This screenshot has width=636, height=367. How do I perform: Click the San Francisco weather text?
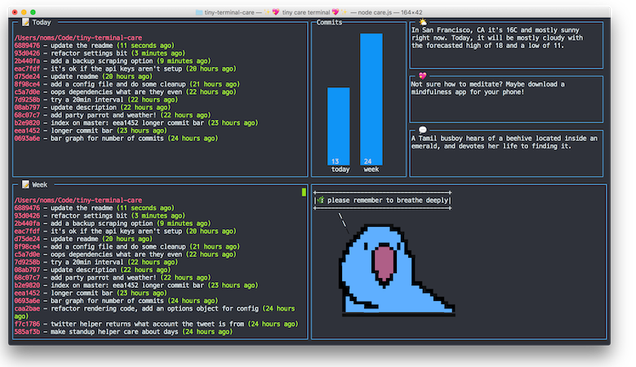point(497,38)
